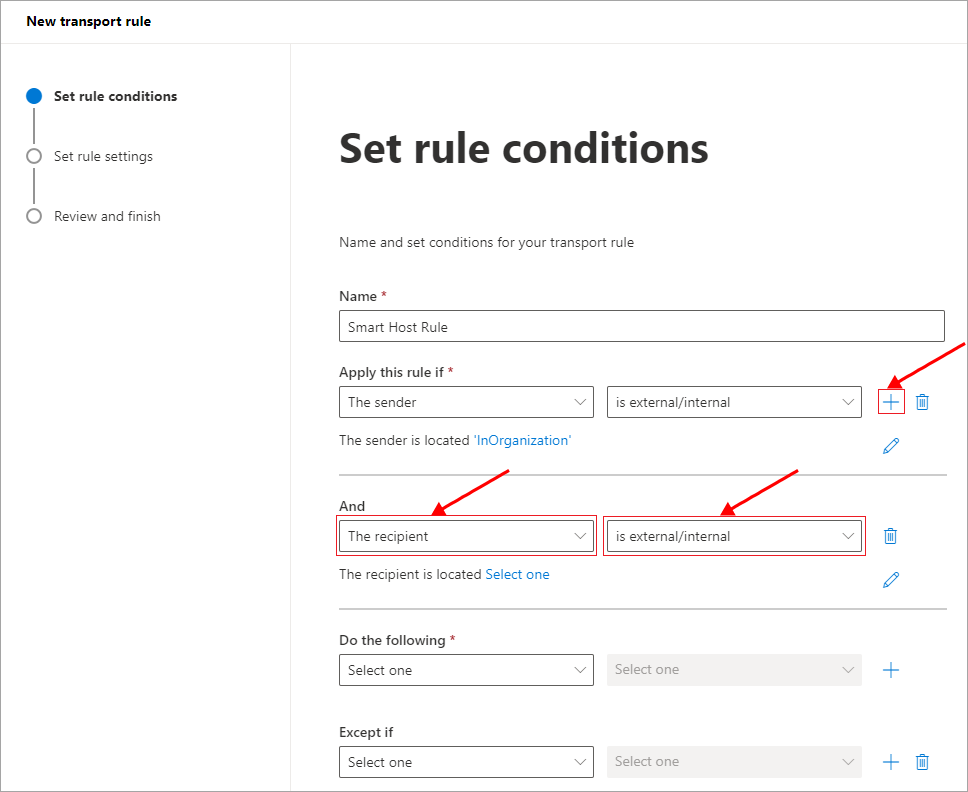968x792 pixels.
Task: Click 'Select one' recipient location link
Action: point(517,574)
